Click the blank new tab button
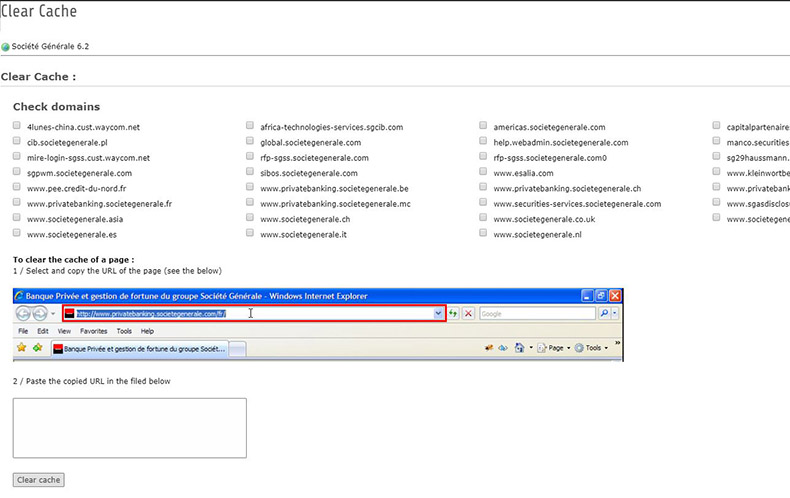 [238, 349]
